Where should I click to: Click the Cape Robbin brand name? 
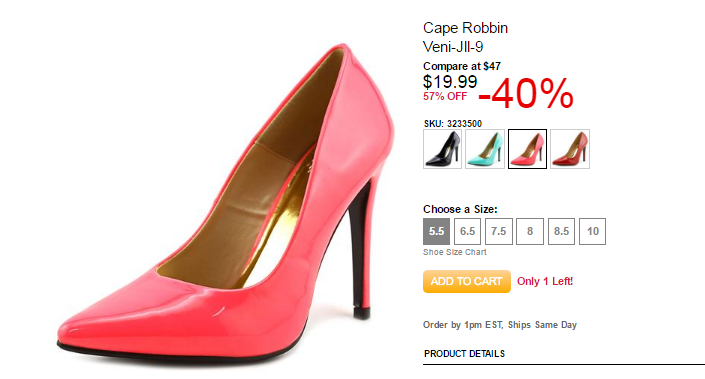coord(465,28)
